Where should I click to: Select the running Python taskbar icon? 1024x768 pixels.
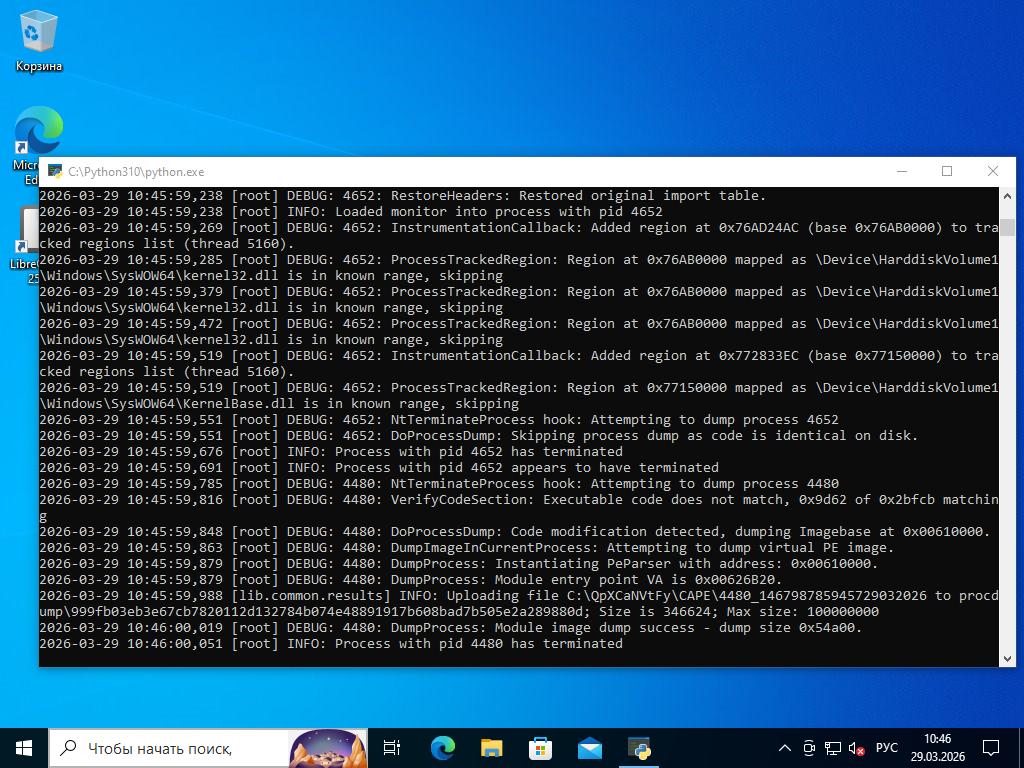pos(639,747)
